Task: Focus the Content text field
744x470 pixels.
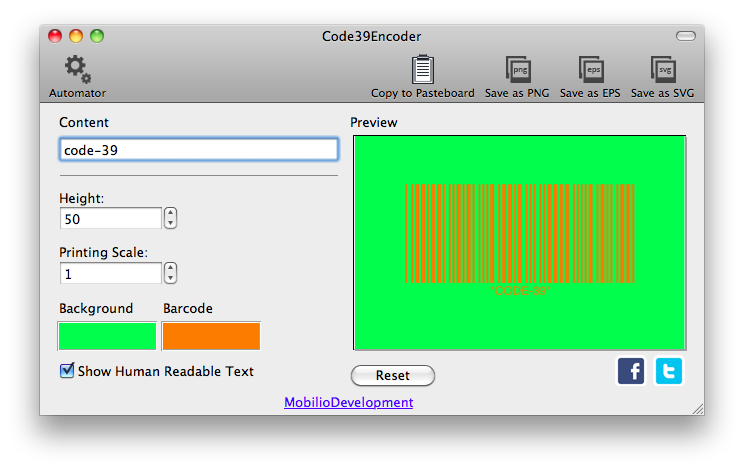Action: (199, 150)
